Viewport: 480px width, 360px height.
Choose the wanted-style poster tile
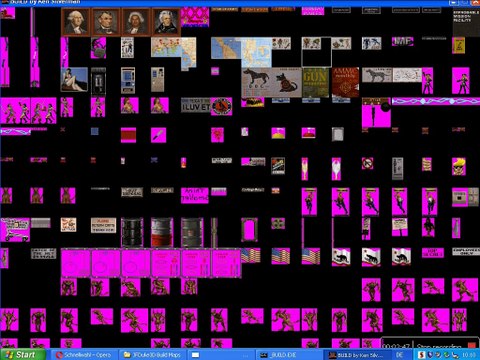[127, 47]
